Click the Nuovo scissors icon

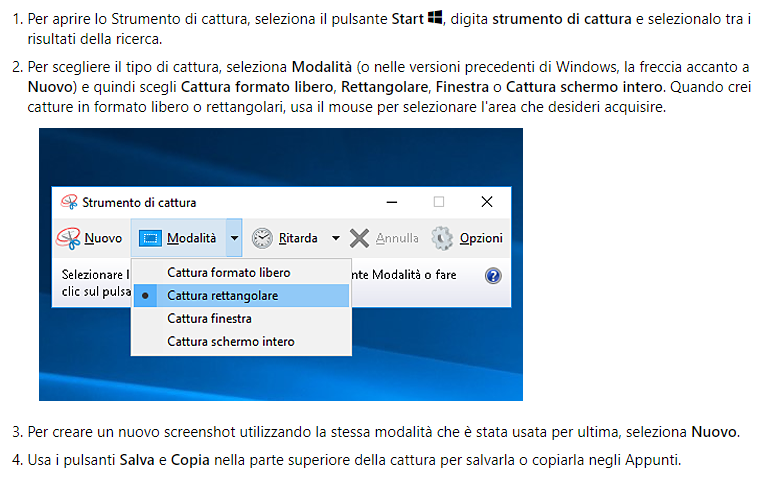pyautogui.click(x=68, y=238)
